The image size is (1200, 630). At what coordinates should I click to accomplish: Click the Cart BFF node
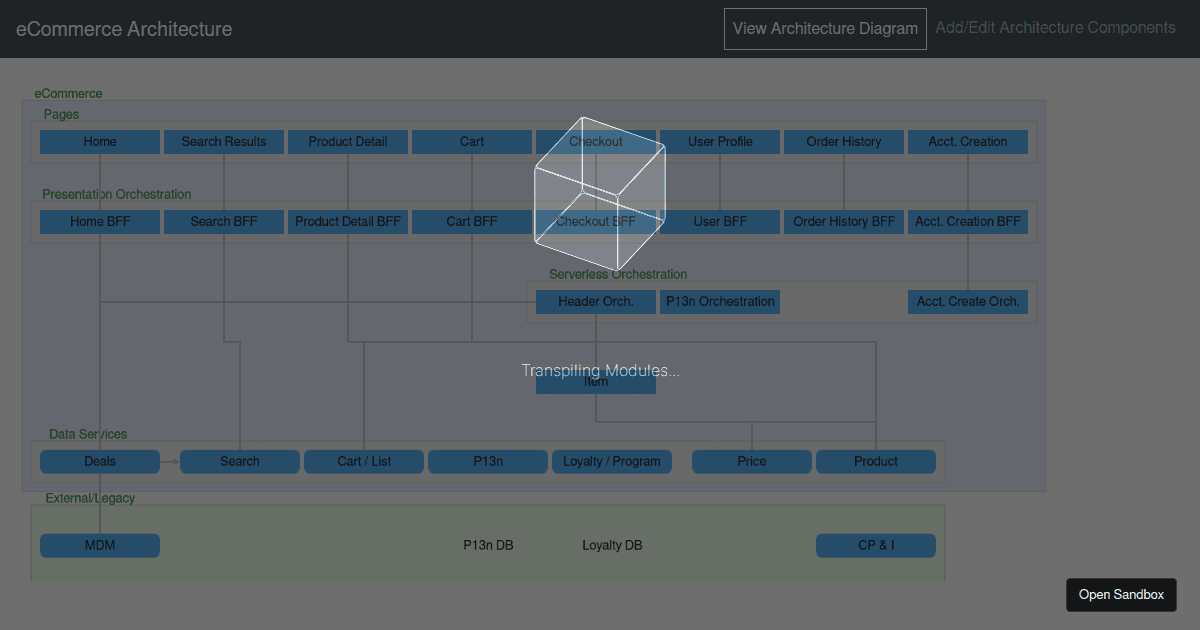pyautogui.click(x=471, y=221)
